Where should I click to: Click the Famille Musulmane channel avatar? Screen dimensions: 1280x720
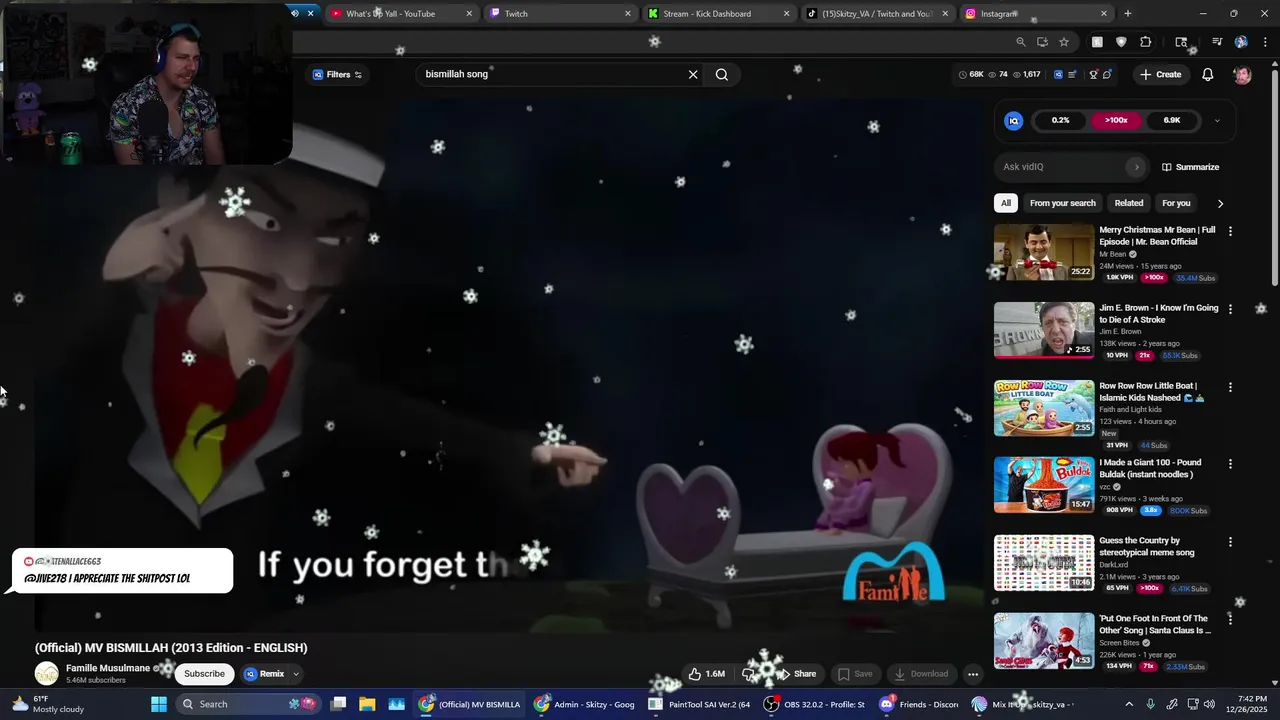click(x=47, y=674)
